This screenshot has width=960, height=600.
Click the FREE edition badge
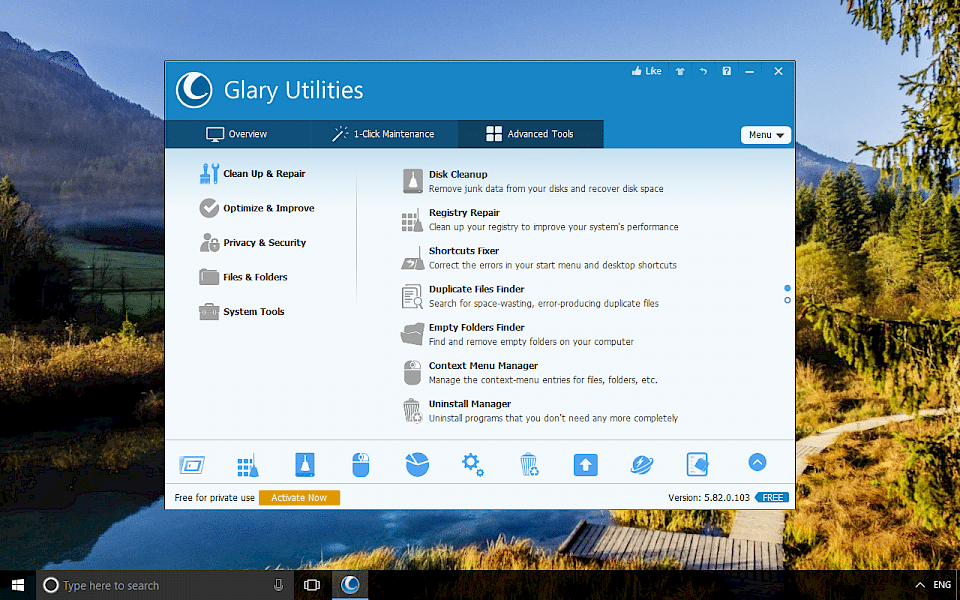click(772, 498)
